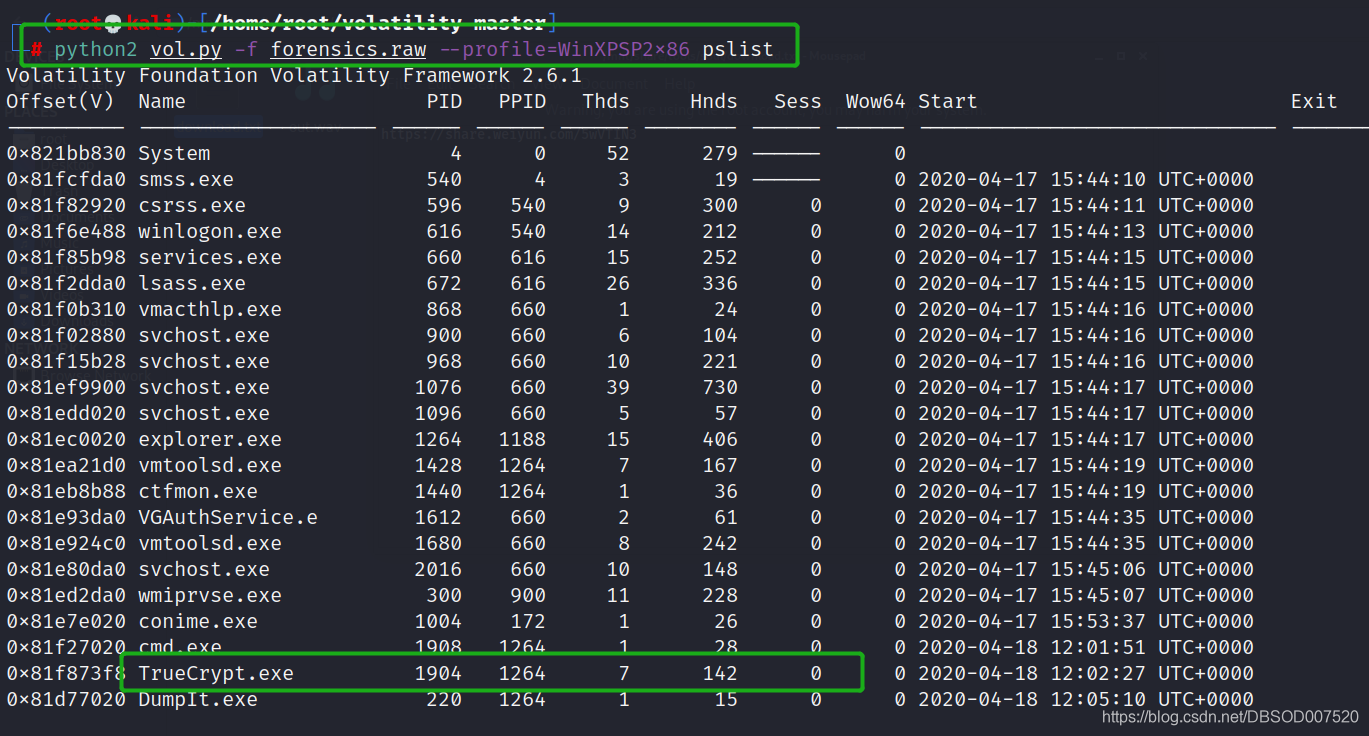Click the Volatility Framework 2.6.1 banner line
Image resolution: width=1369 pixels, height=736 pixels.
tap(294, 75)
